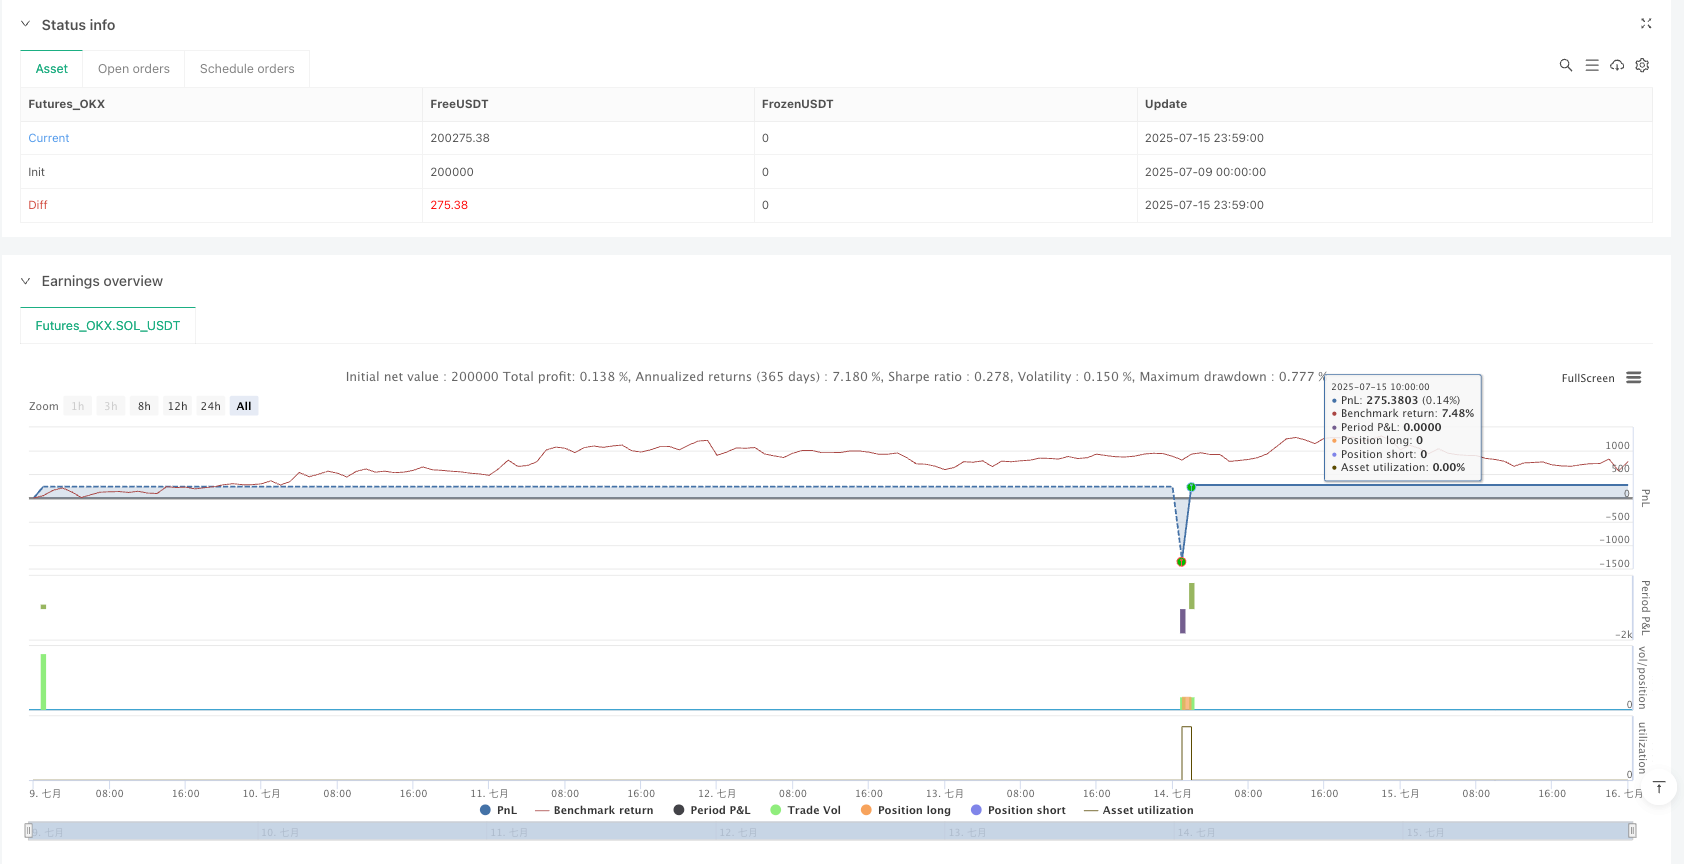Image resolution: width=1684 pixels, height=864 pixels.
Task: Set chart zoom to 8h
Action: (x=144, y=406)
